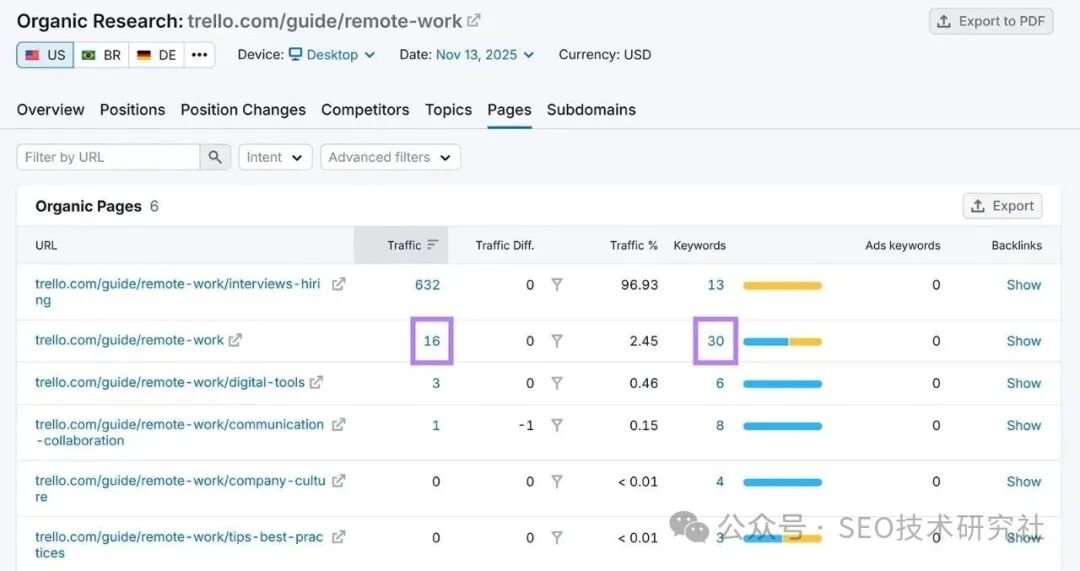Click keywords count 6 in digital-tools row
The width and height of the screenshot is (1080, 571).
pyautogui.click(x=720, y=383)
